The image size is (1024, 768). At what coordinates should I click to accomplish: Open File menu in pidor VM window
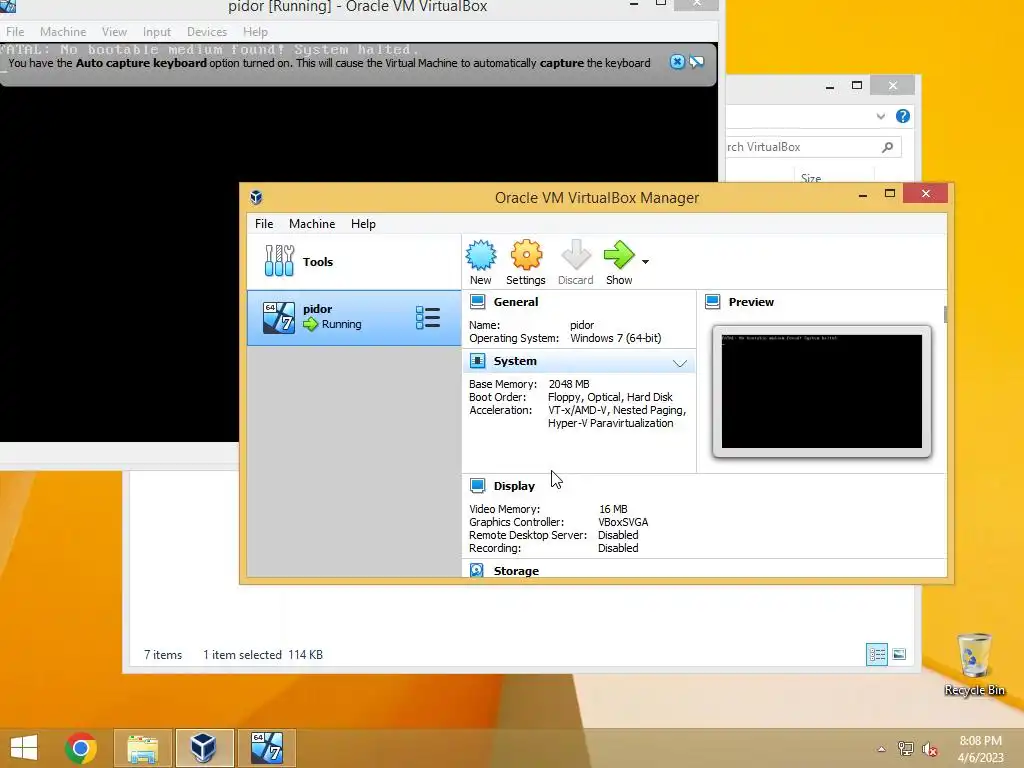coord(15,31)
